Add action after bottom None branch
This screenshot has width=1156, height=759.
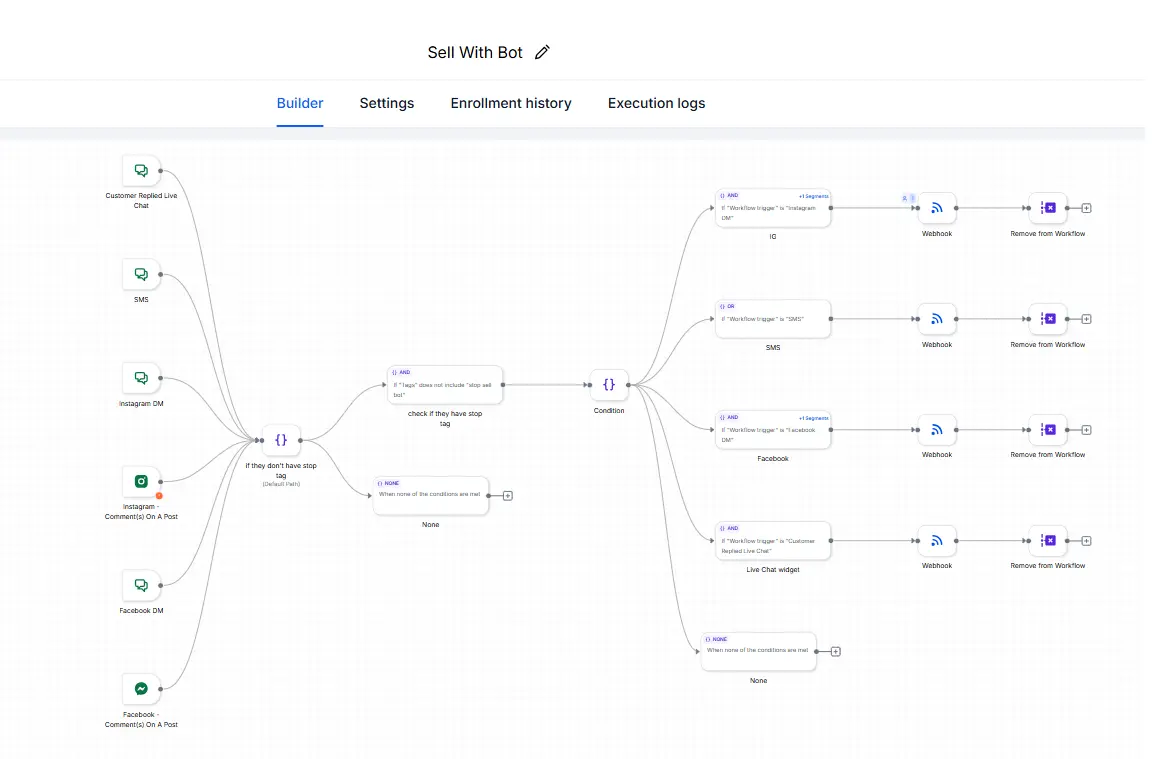point(836,652)
